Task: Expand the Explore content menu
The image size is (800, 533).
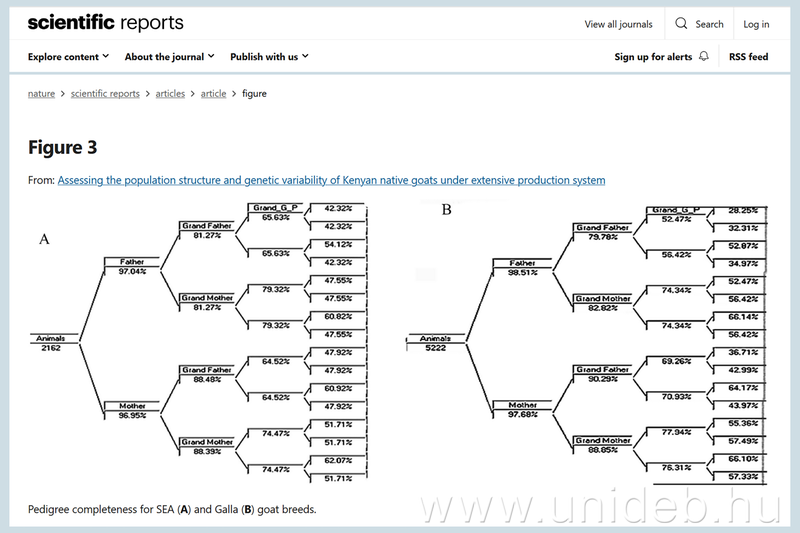Action: (69, 57)
